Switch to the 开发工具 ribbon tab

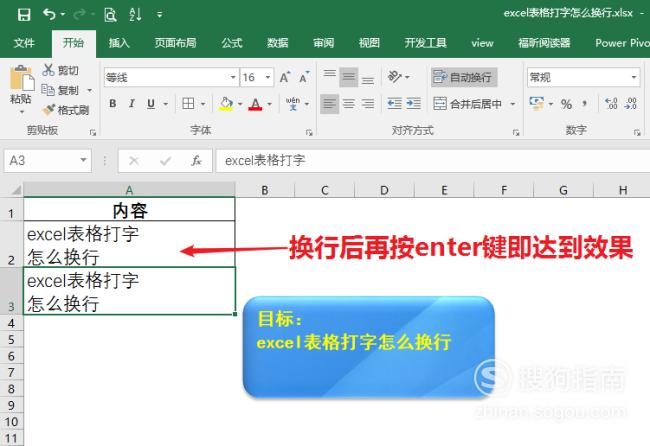(x=425, y=43)
